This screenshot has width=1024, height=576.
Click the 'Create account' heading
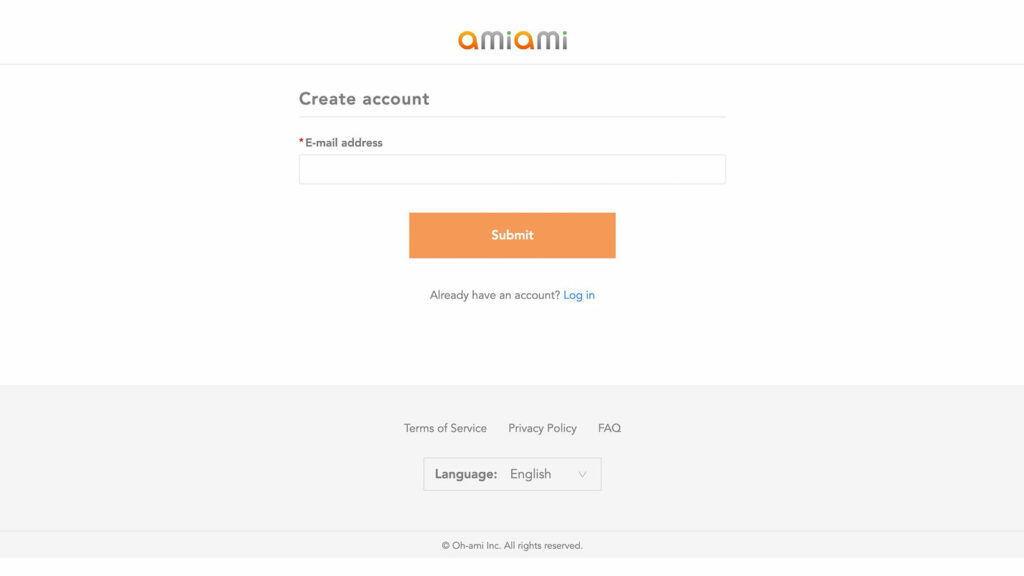tap(364, 99)
